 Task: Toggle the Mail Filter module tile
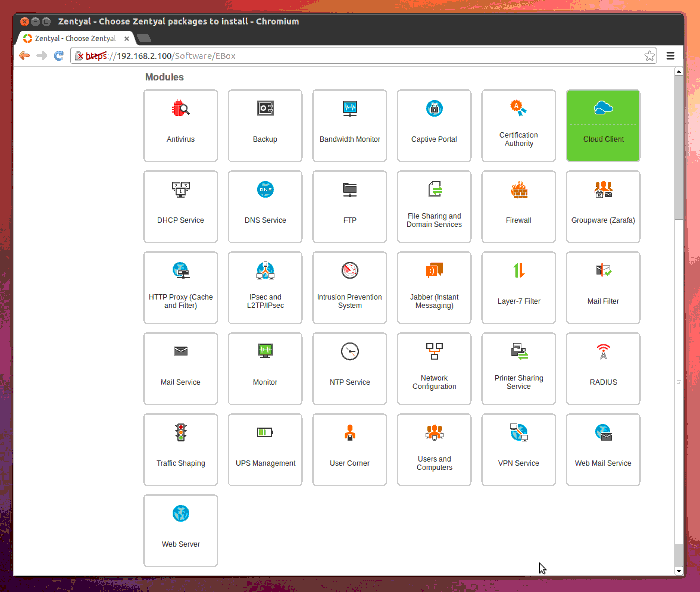point(602,287)
